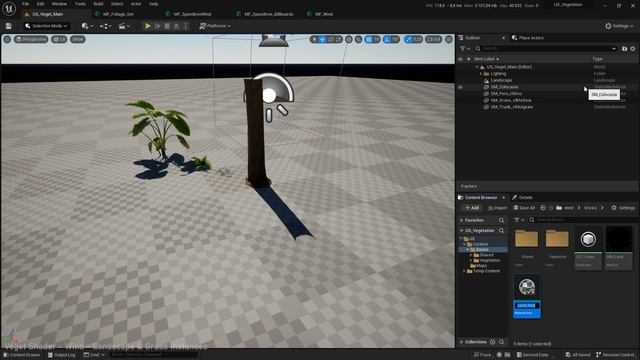This screenshot has width=640, height=360.
Task: Click the Outliner create folder icon
Action: 624,49
